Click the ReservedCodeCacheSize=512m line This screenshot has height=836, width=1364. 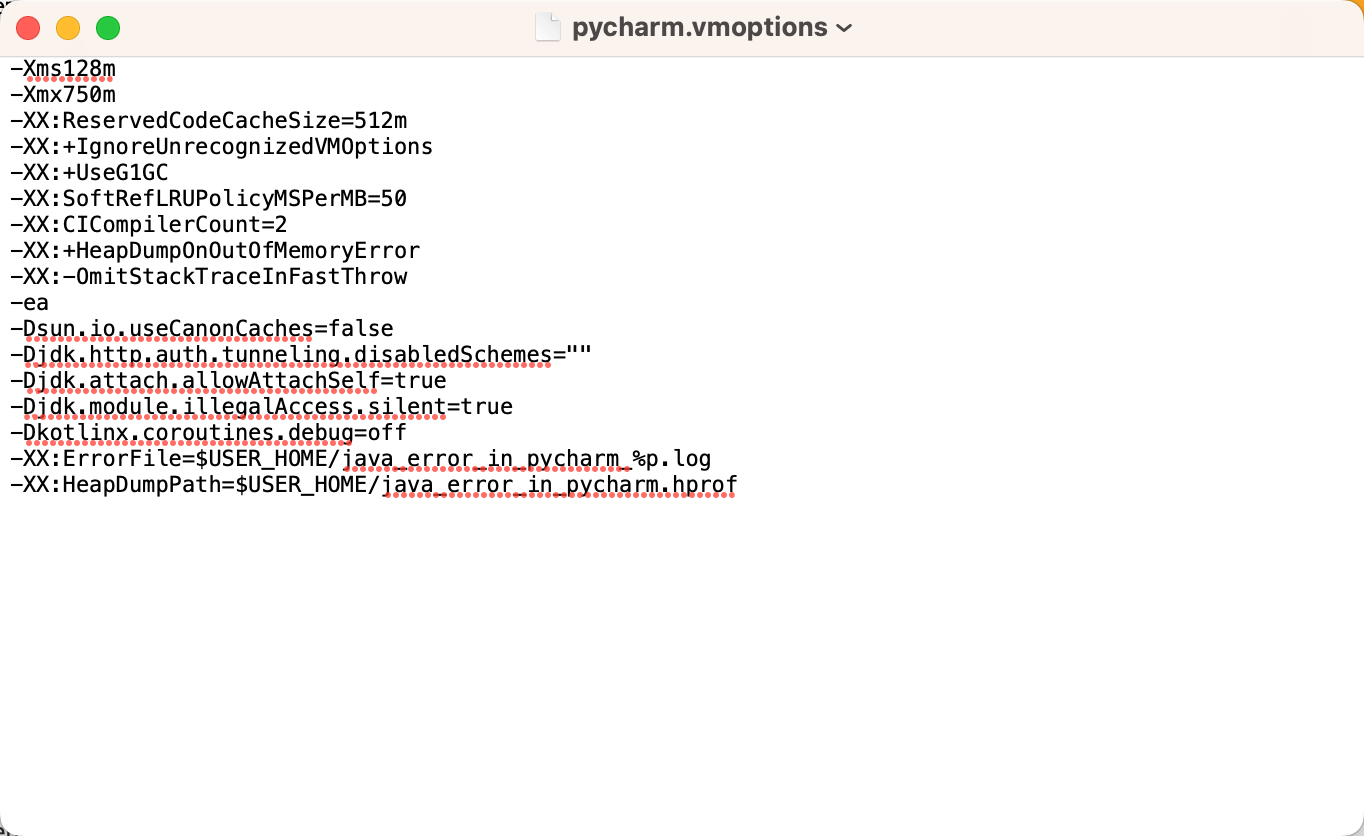tap(208, 121)
